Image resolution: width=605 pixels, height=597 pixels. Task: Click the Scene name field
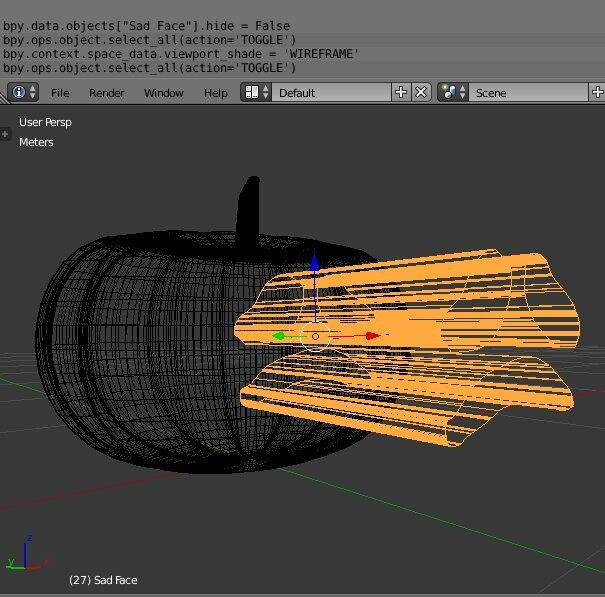[x=528, y=93]
